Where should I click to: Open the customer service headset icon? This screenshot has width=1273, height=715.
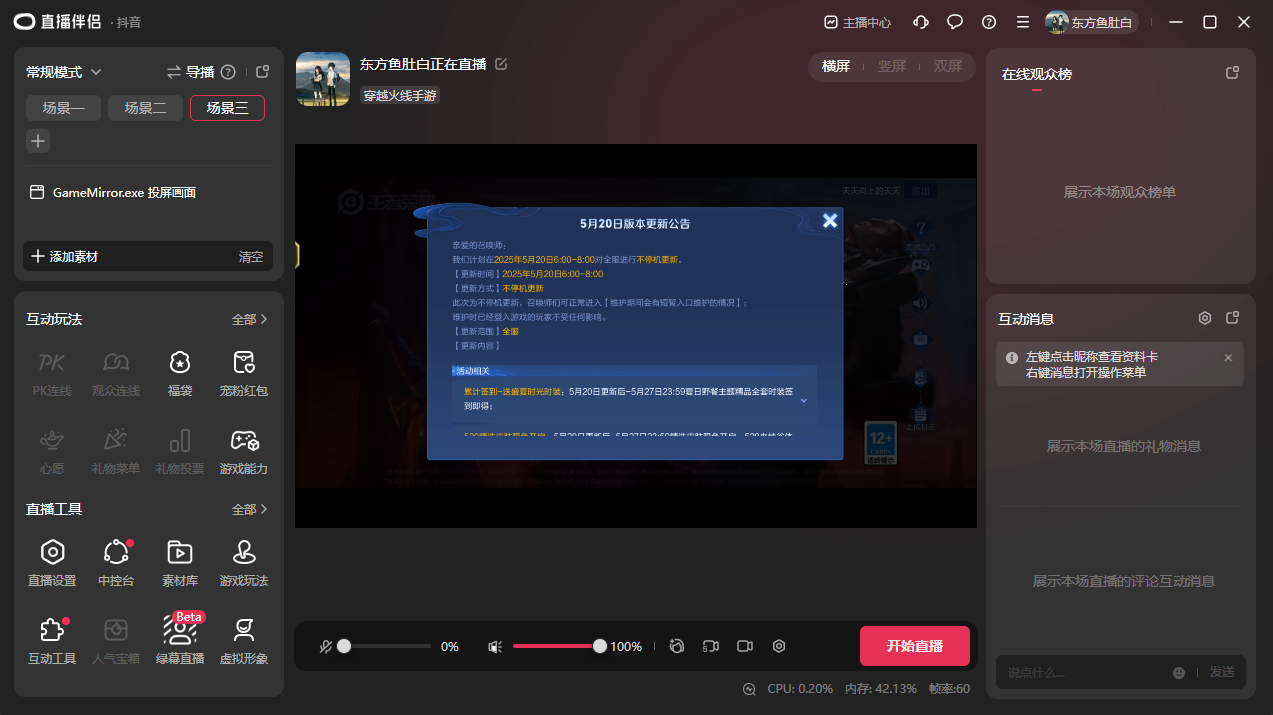coord(922,22)
